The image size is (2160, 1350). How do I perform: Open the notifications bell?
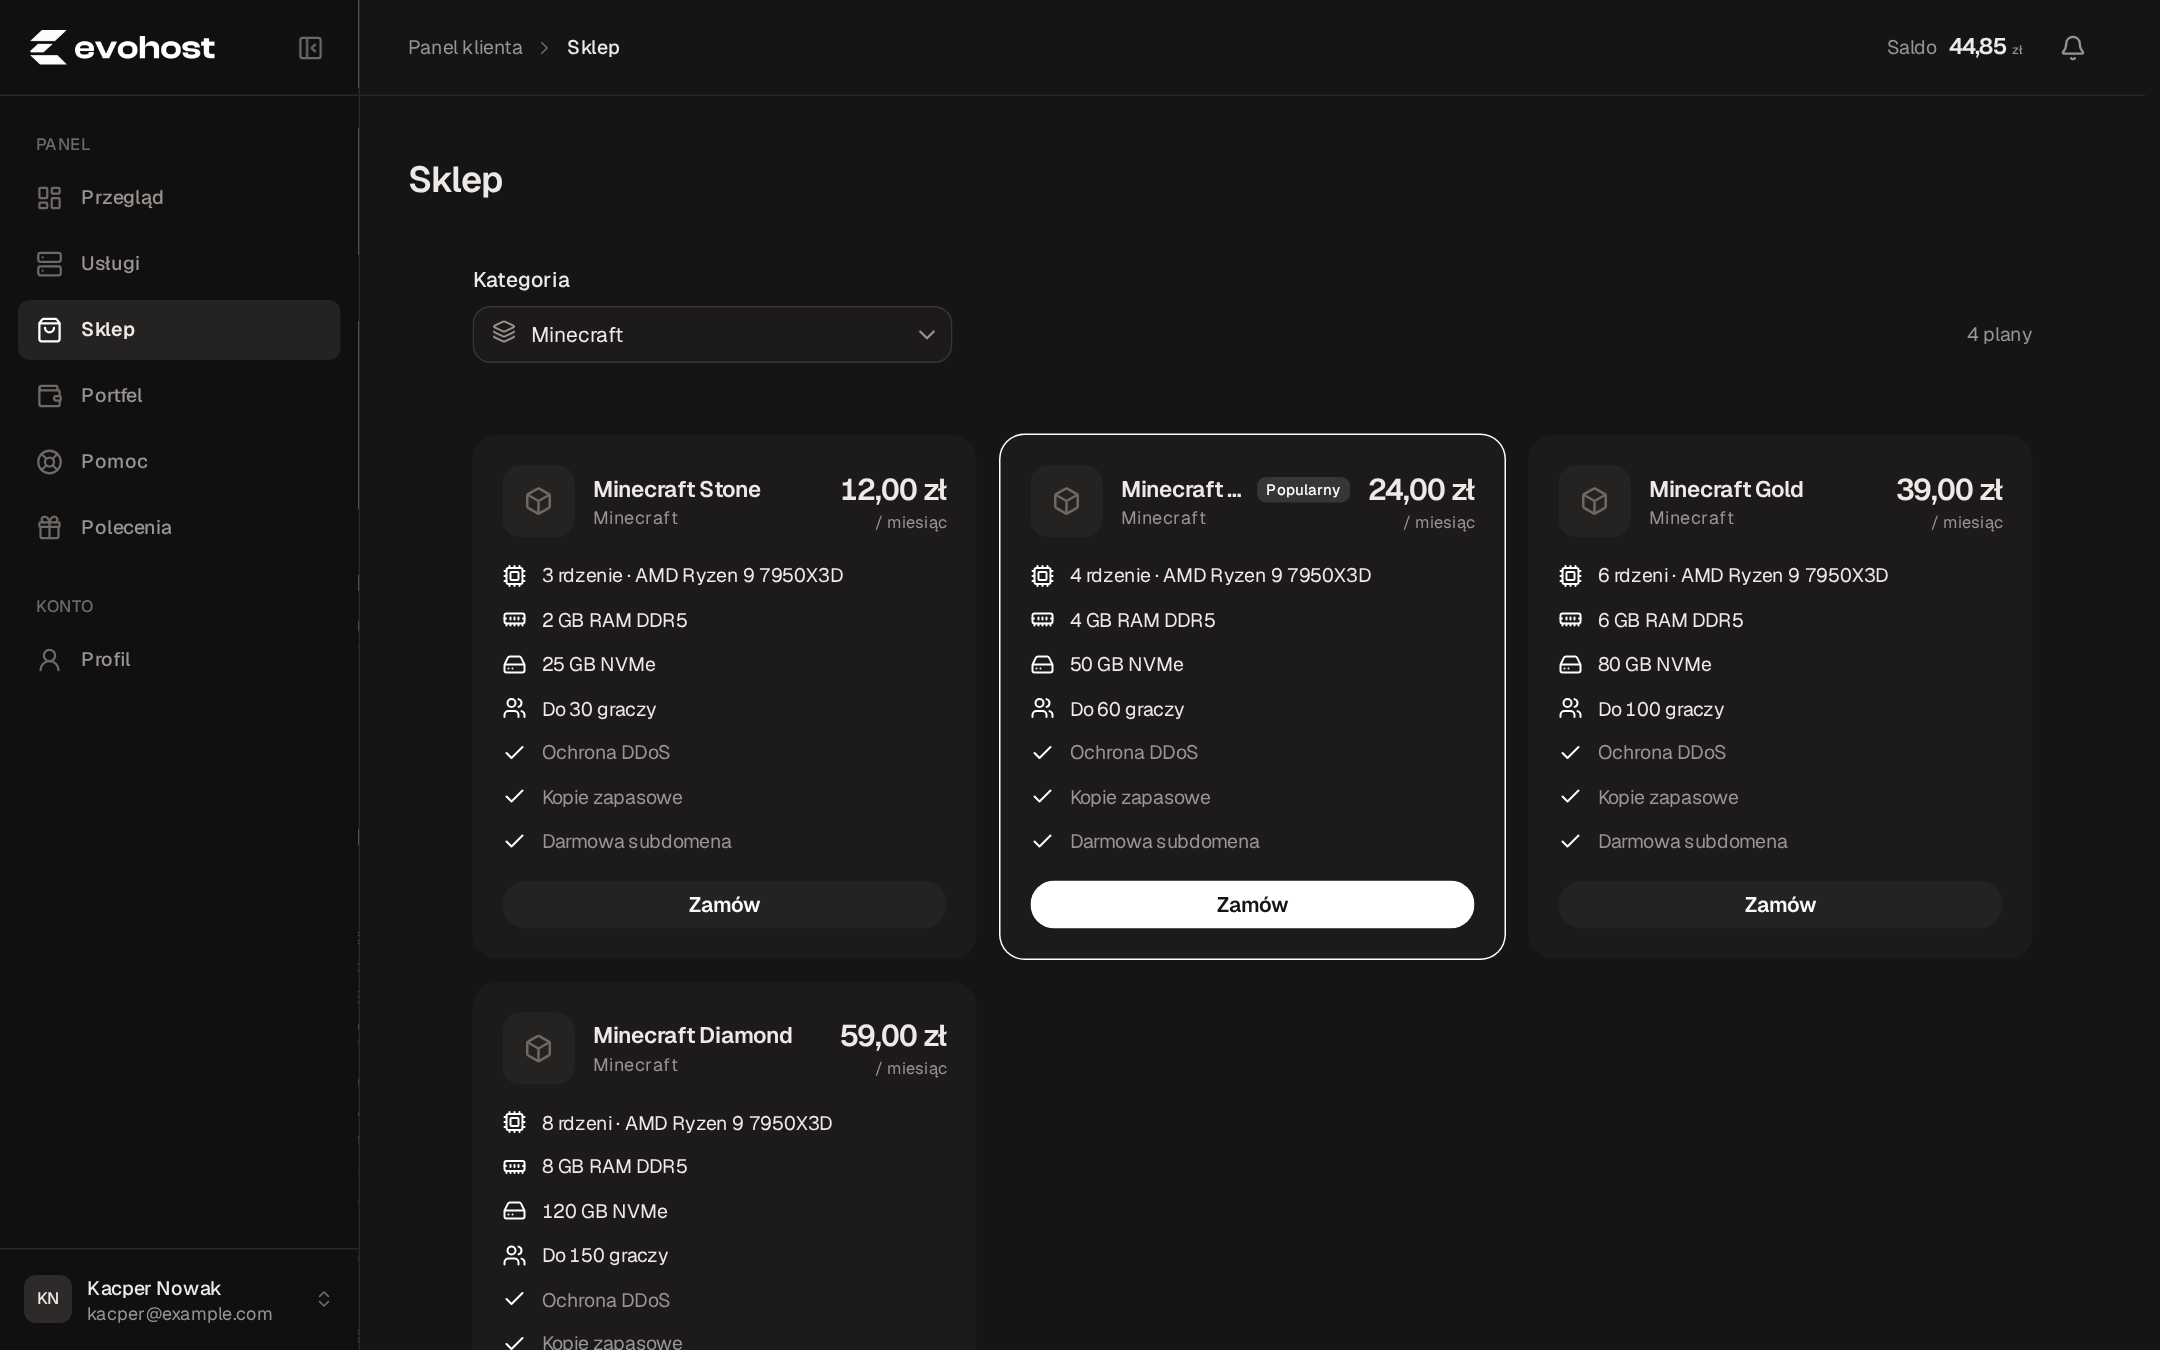click(2073, 47)
